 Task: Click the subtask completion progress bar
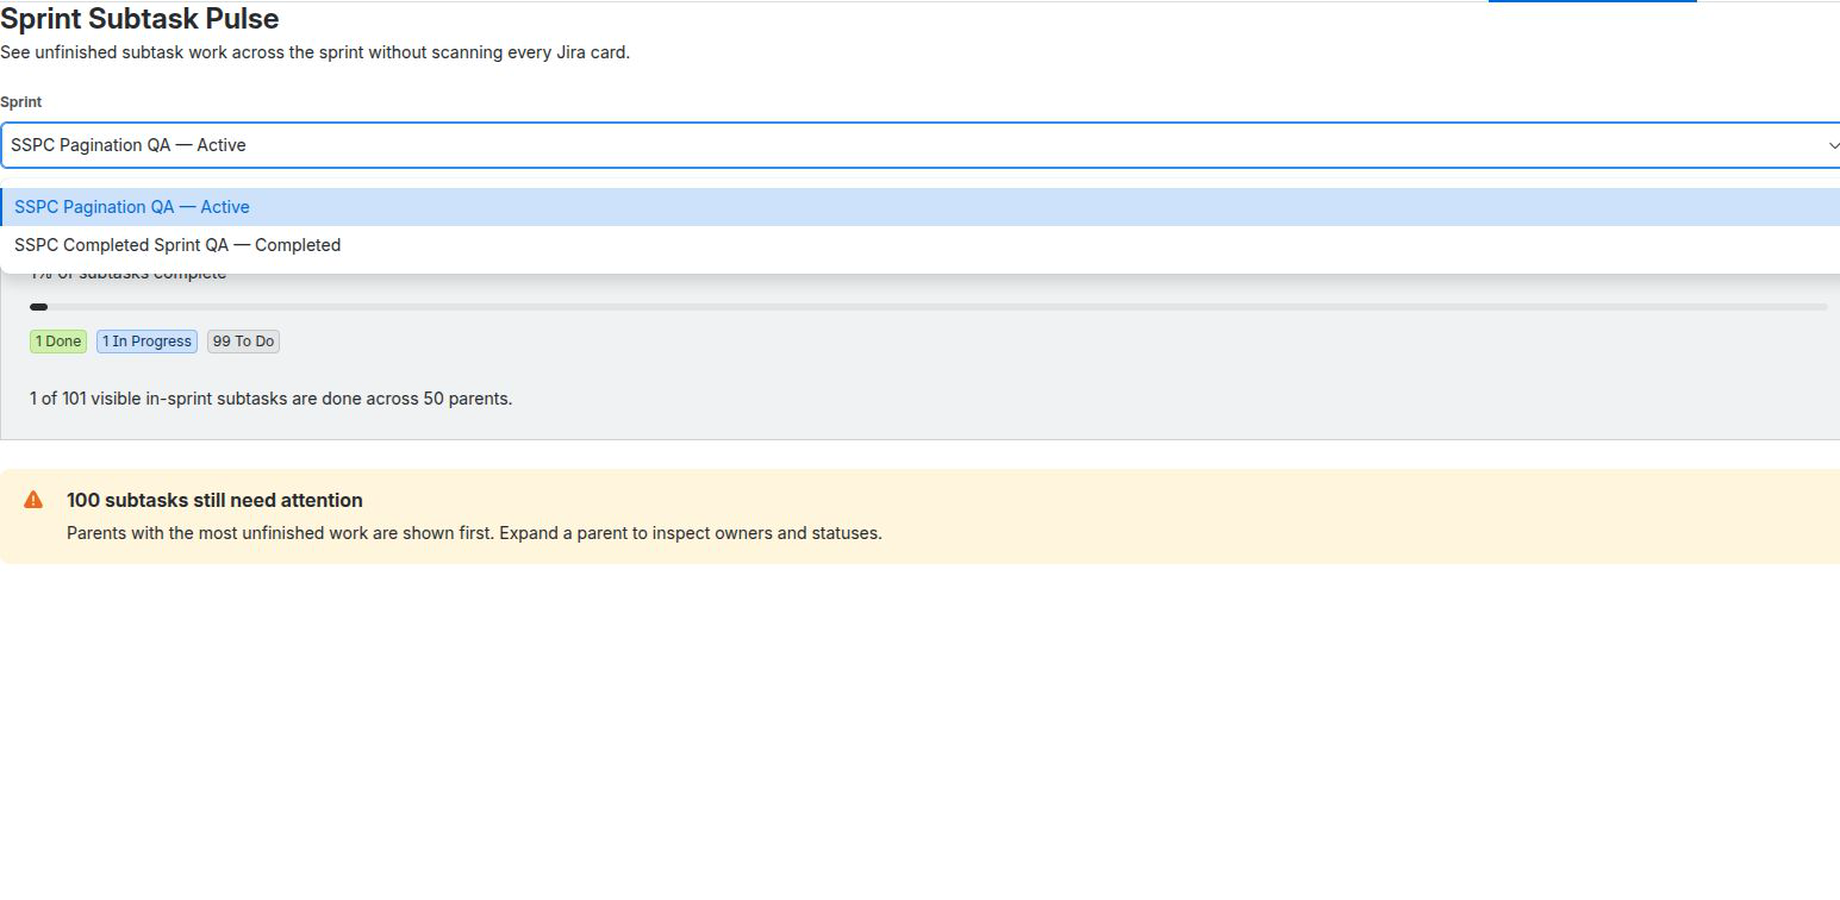coord(928,307)
